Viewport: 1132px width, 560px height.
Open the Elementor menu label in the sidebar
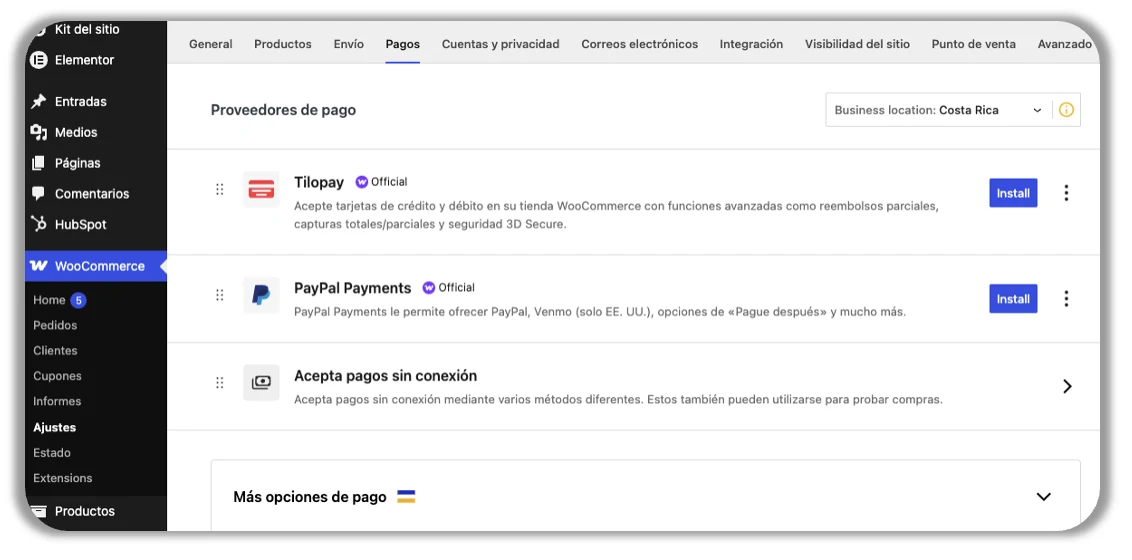click(x=84, y=60)
